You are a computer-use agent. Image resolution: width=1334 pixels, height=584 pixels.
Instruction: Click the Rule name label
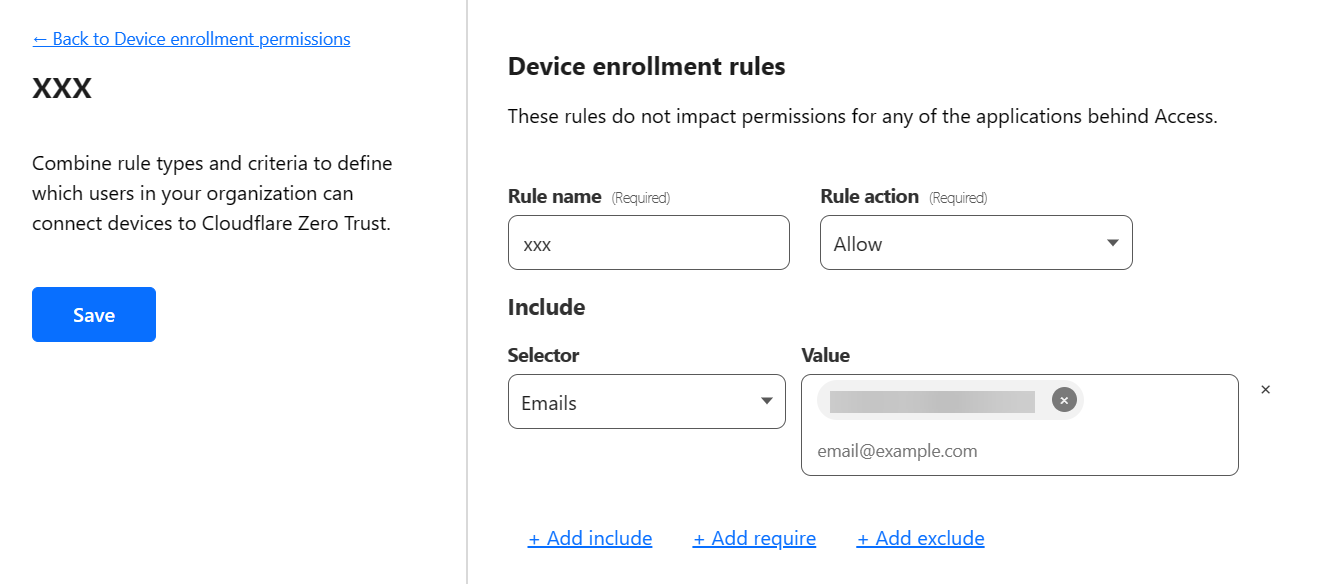pyautogui.click(x=554, y=197)
